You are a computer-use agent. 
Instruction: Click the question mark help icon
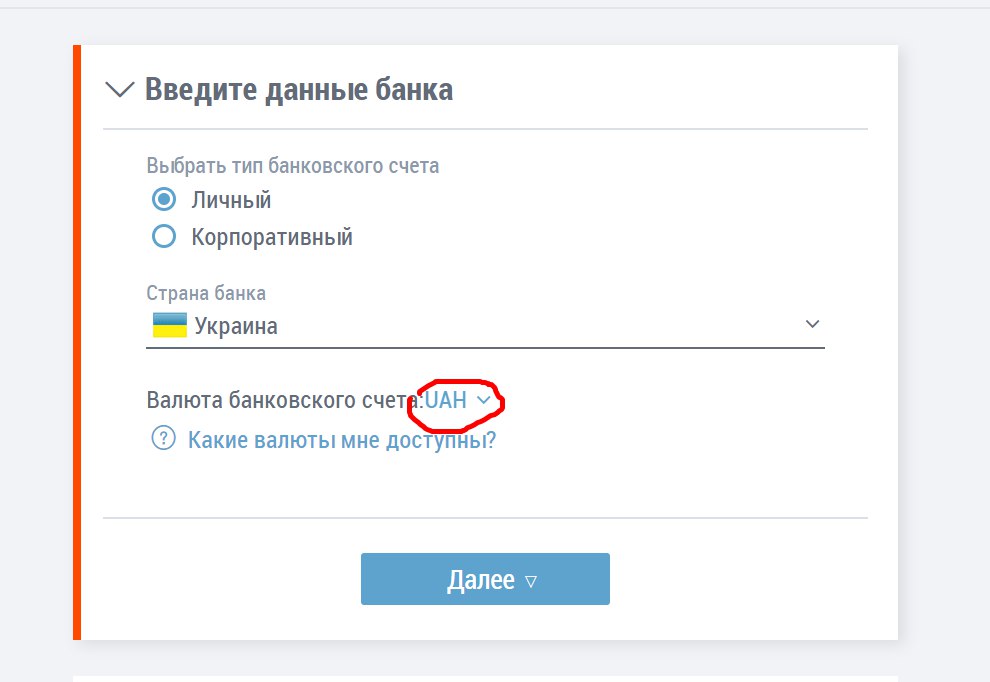163,439
